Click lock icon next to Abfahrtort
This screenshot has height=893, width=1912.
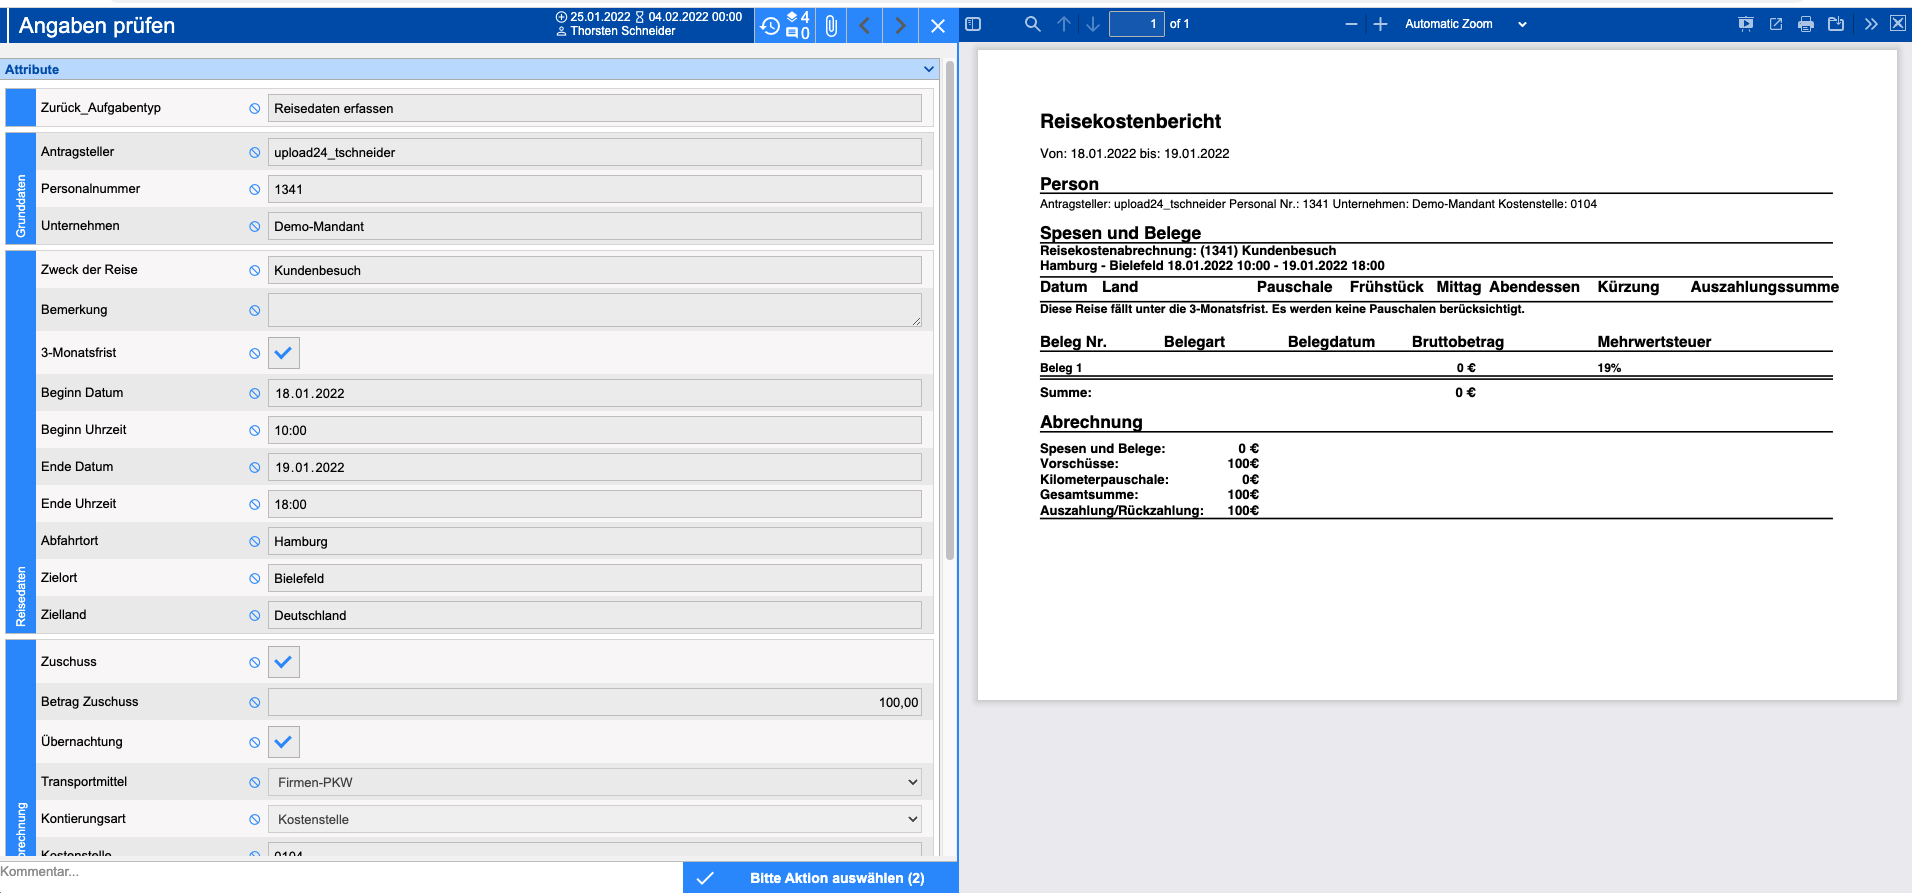click(255, 541)
